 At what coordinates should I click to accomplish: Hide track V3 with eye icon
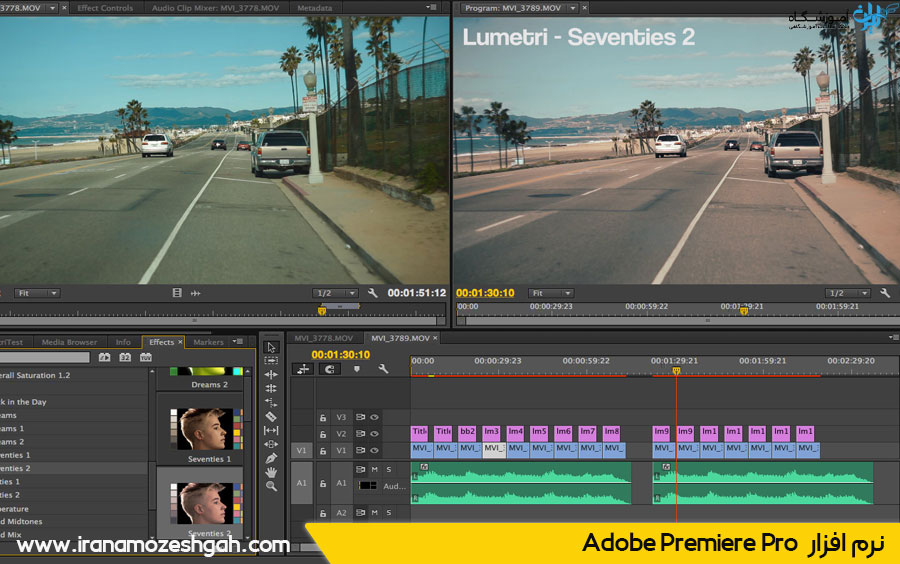[375, 417]
